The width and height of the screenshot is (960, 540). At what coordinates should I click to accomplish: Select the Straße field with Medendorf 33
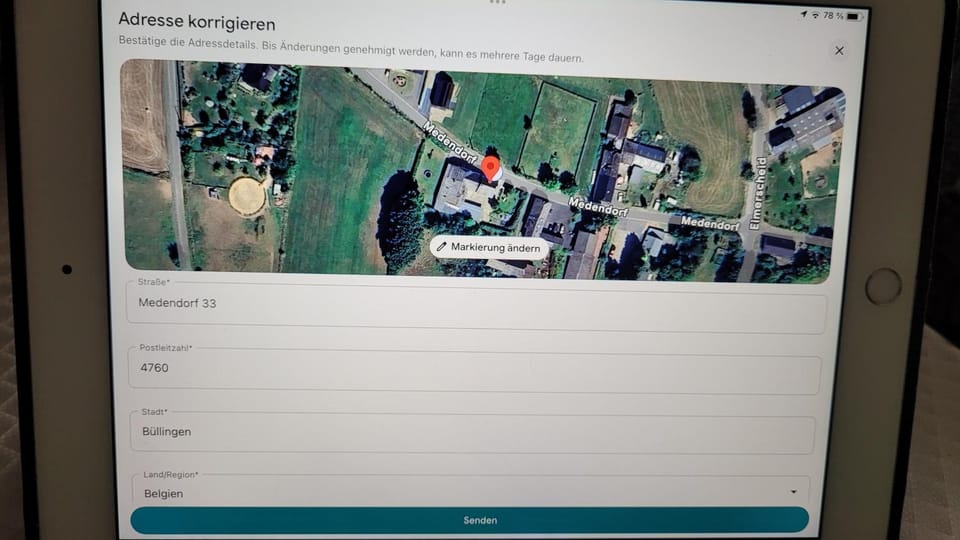pos(476,305)
